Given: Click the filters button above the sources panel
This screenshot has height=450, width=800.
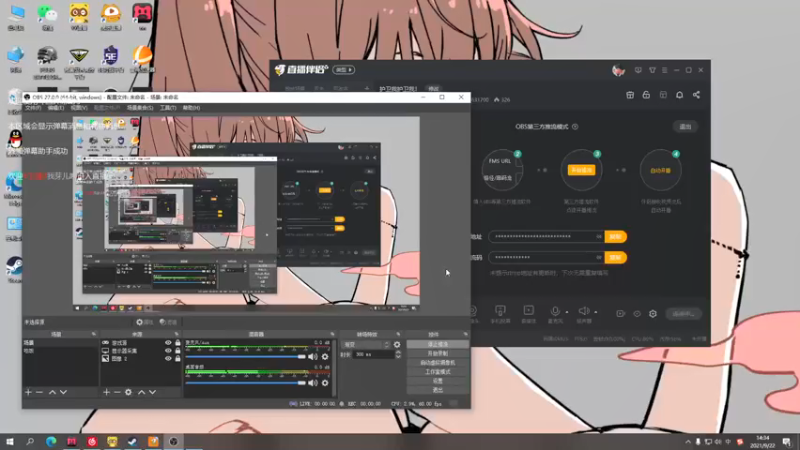Looking at the screenshot, I should (x=168, y=322).
